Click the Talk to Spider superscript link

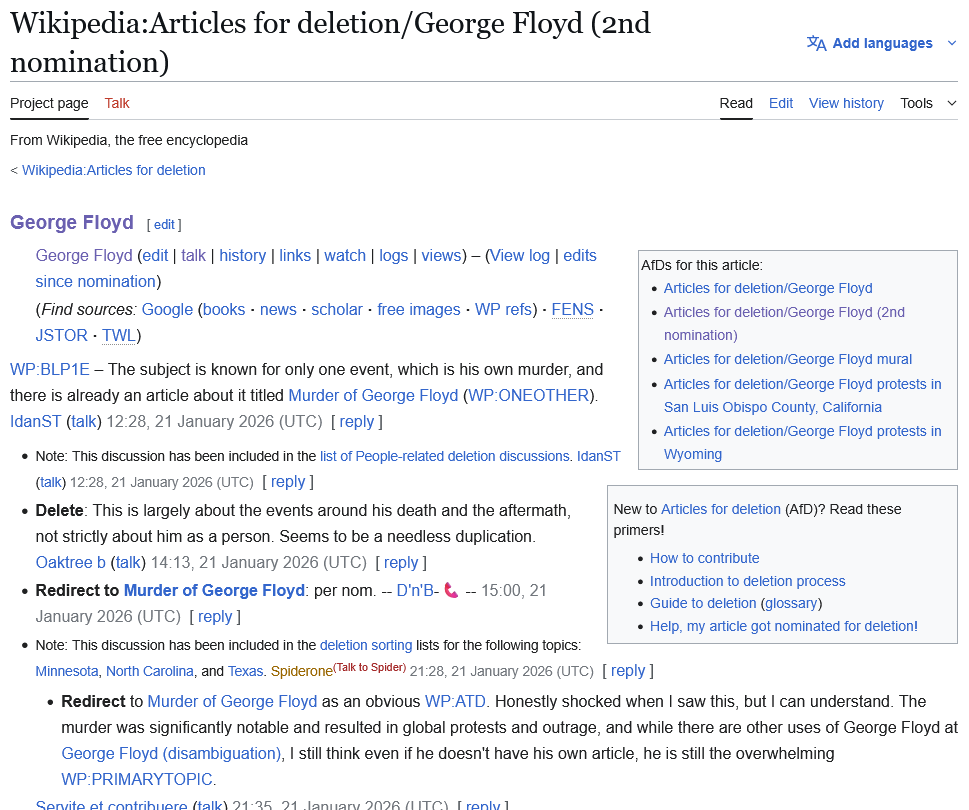tap(370, 667)
